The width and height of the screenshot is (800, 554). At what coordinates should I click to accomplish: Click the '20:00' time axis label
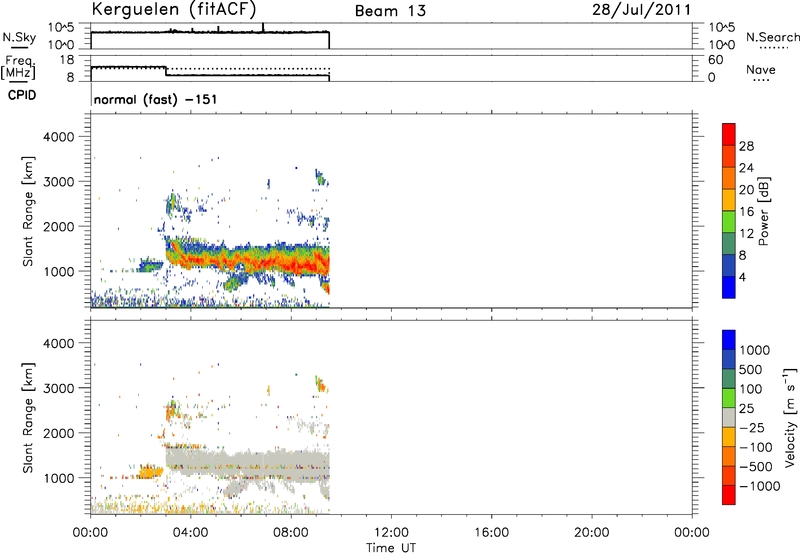[592, 533]
